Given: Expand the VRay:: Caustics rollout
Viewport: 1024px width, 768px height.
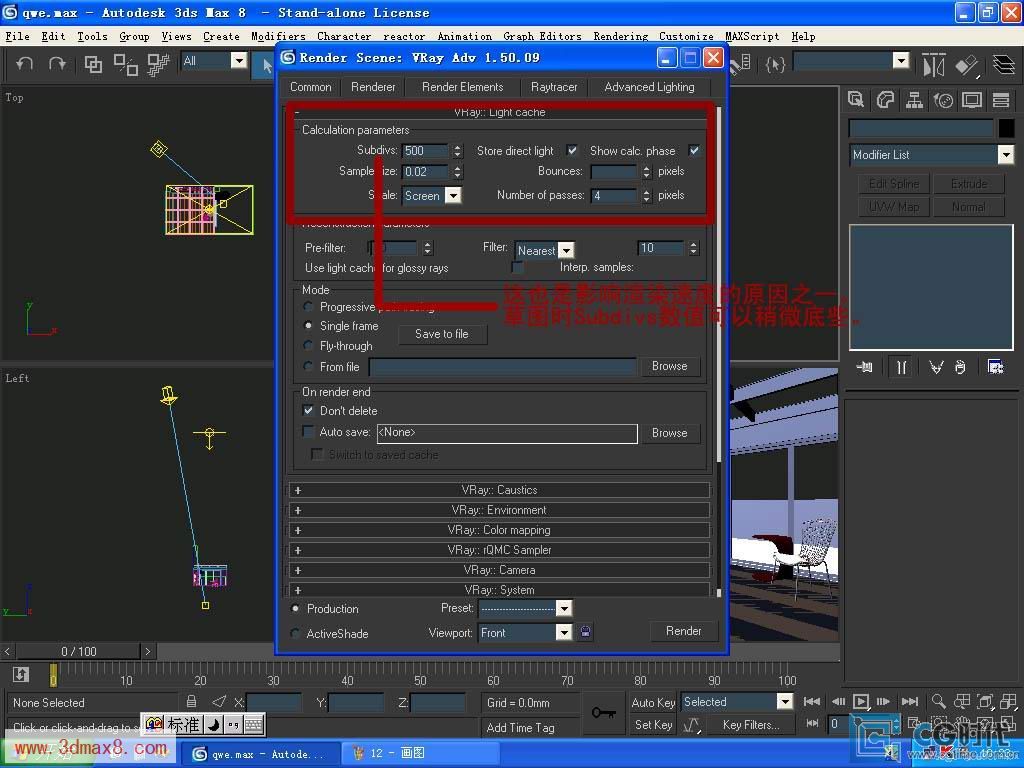Looking at the screenshot, I should tap(499, 490).
